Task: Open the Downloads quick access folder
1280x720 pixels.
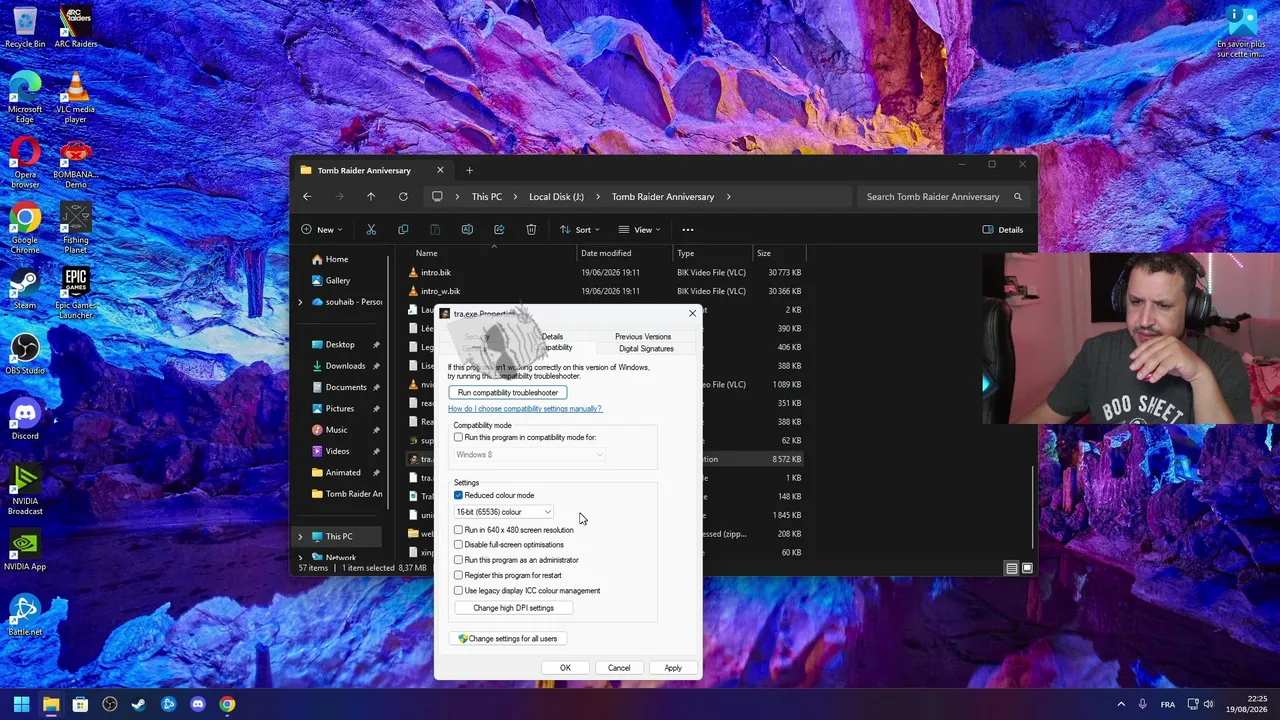Action: click(x=345, y=366)
